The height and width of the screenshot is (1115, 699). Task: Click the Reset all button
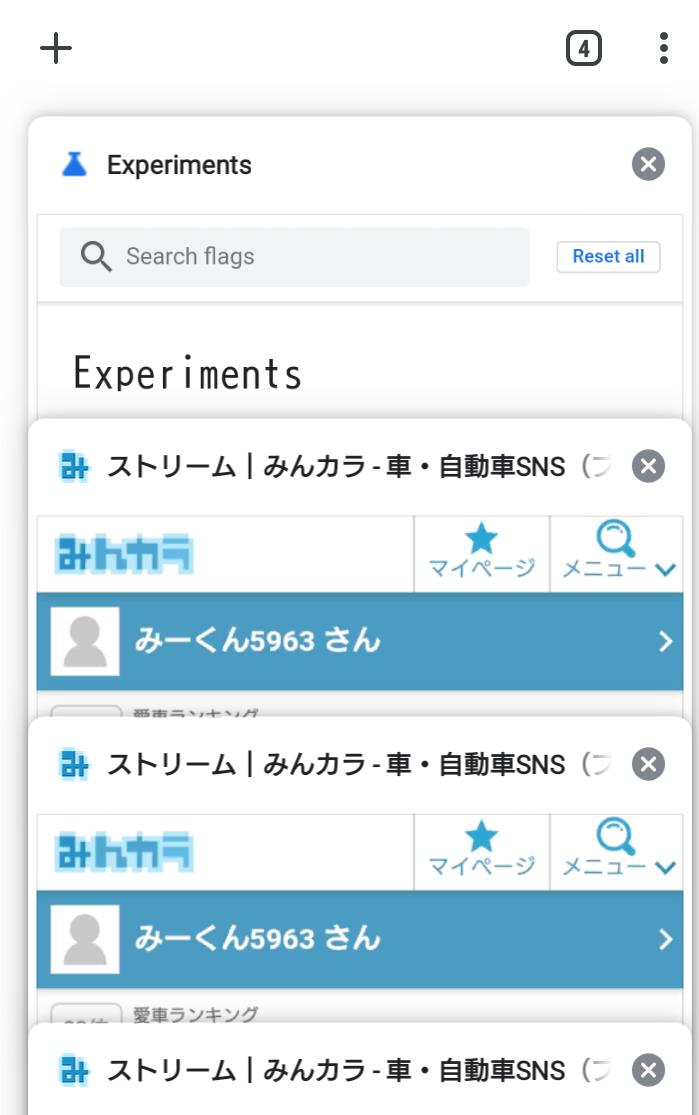(x=608, y=257)
